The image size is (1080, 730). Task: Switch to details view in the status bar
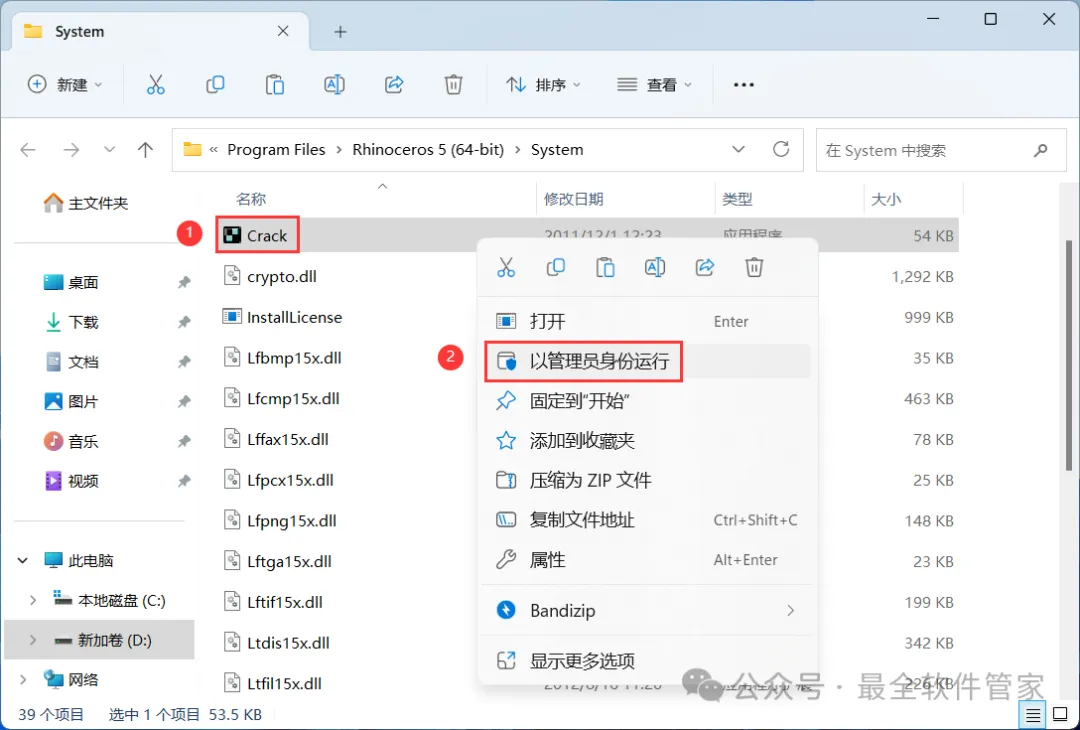(x=1033, y=715)
